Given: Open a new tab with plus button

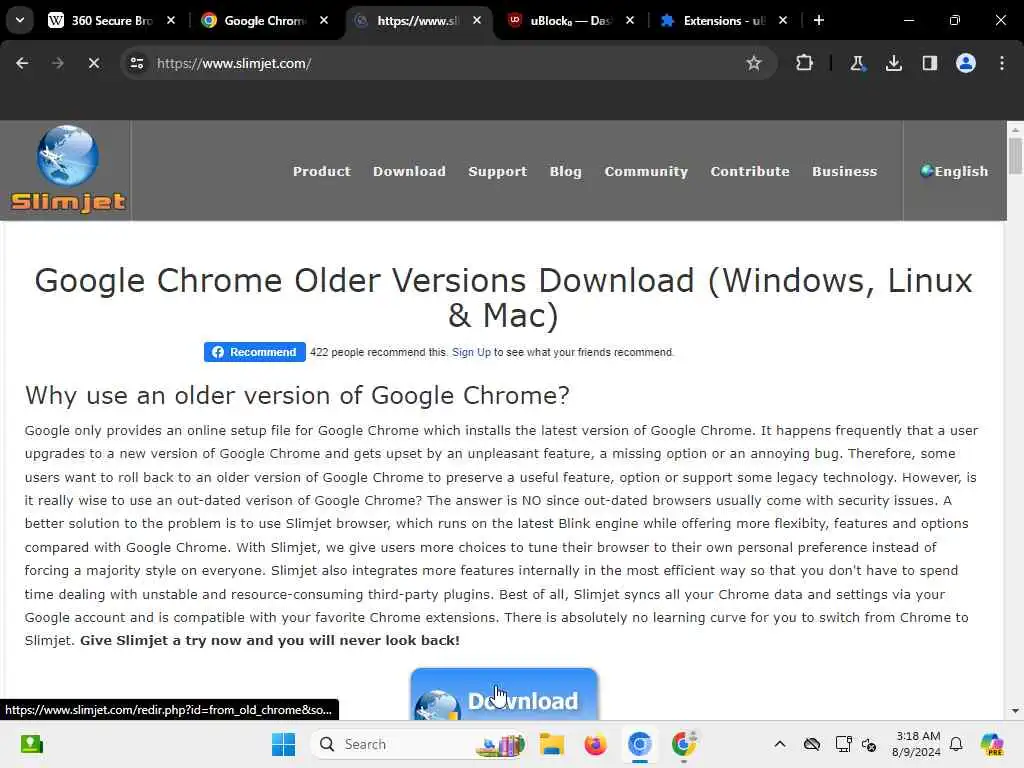Looking at the screenshot, I should point(818,20).
